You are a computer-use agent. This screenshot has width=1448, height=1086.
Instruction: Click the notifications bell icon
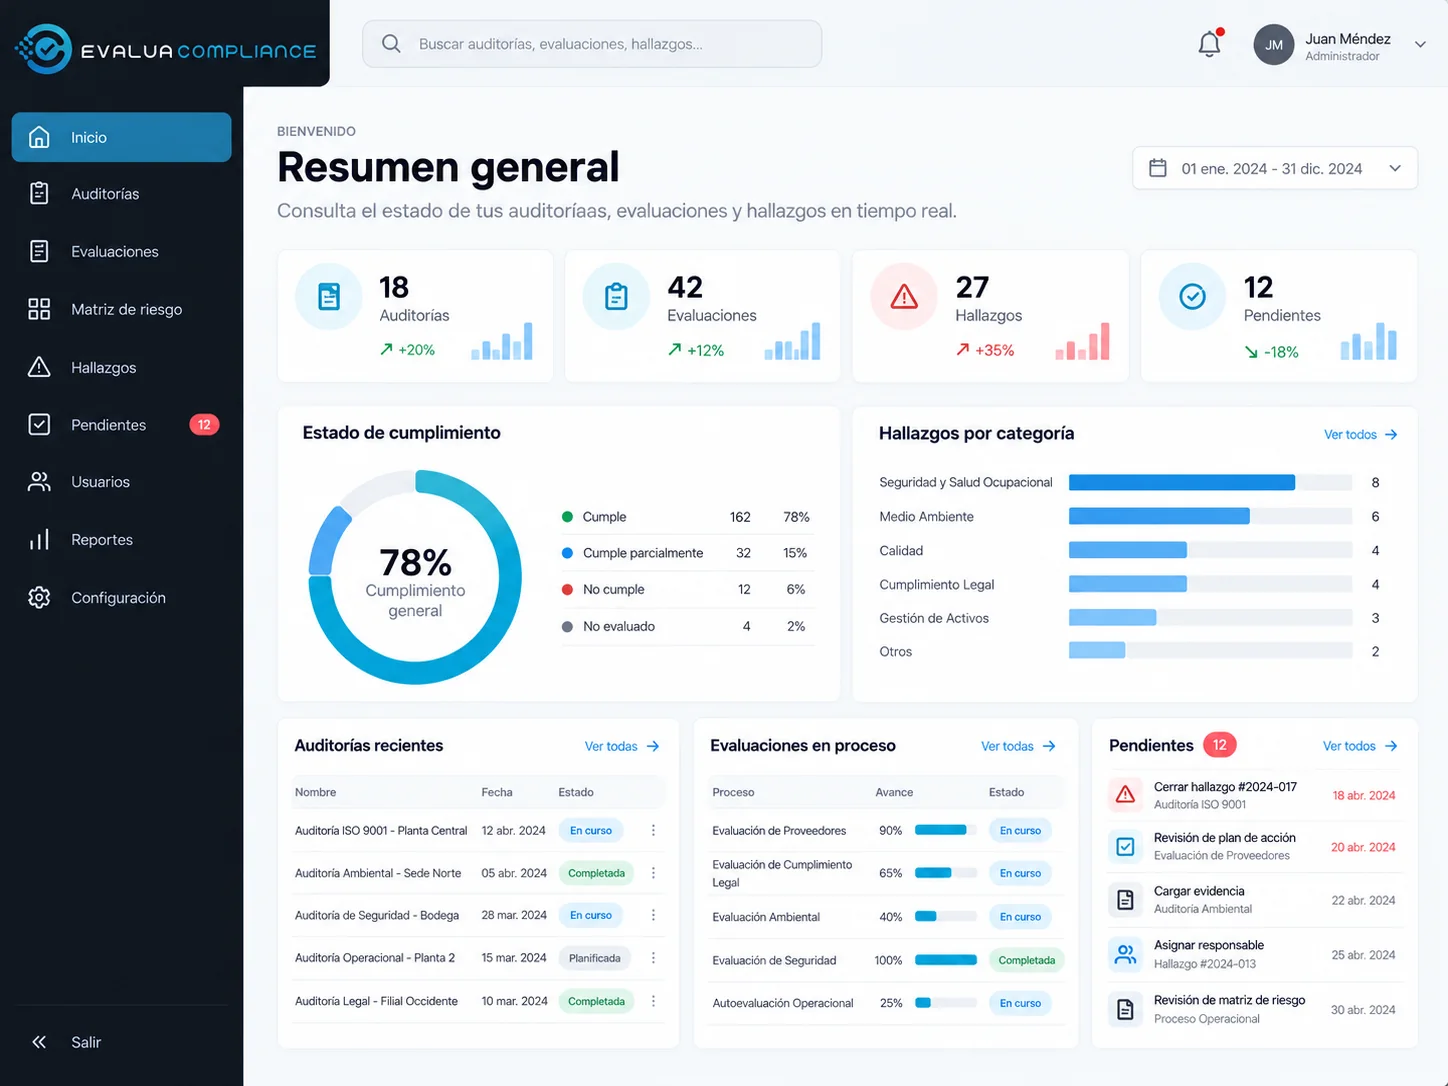pyautogui.click(x=1209, y=44)
